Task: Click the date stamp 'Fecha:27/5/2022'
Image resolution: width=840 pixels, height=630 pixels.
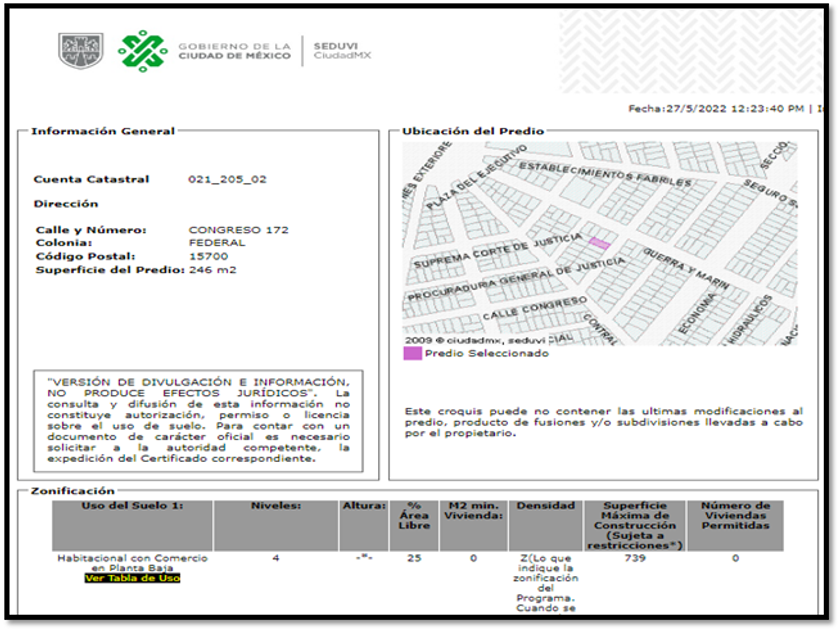Action: (678, 109)
